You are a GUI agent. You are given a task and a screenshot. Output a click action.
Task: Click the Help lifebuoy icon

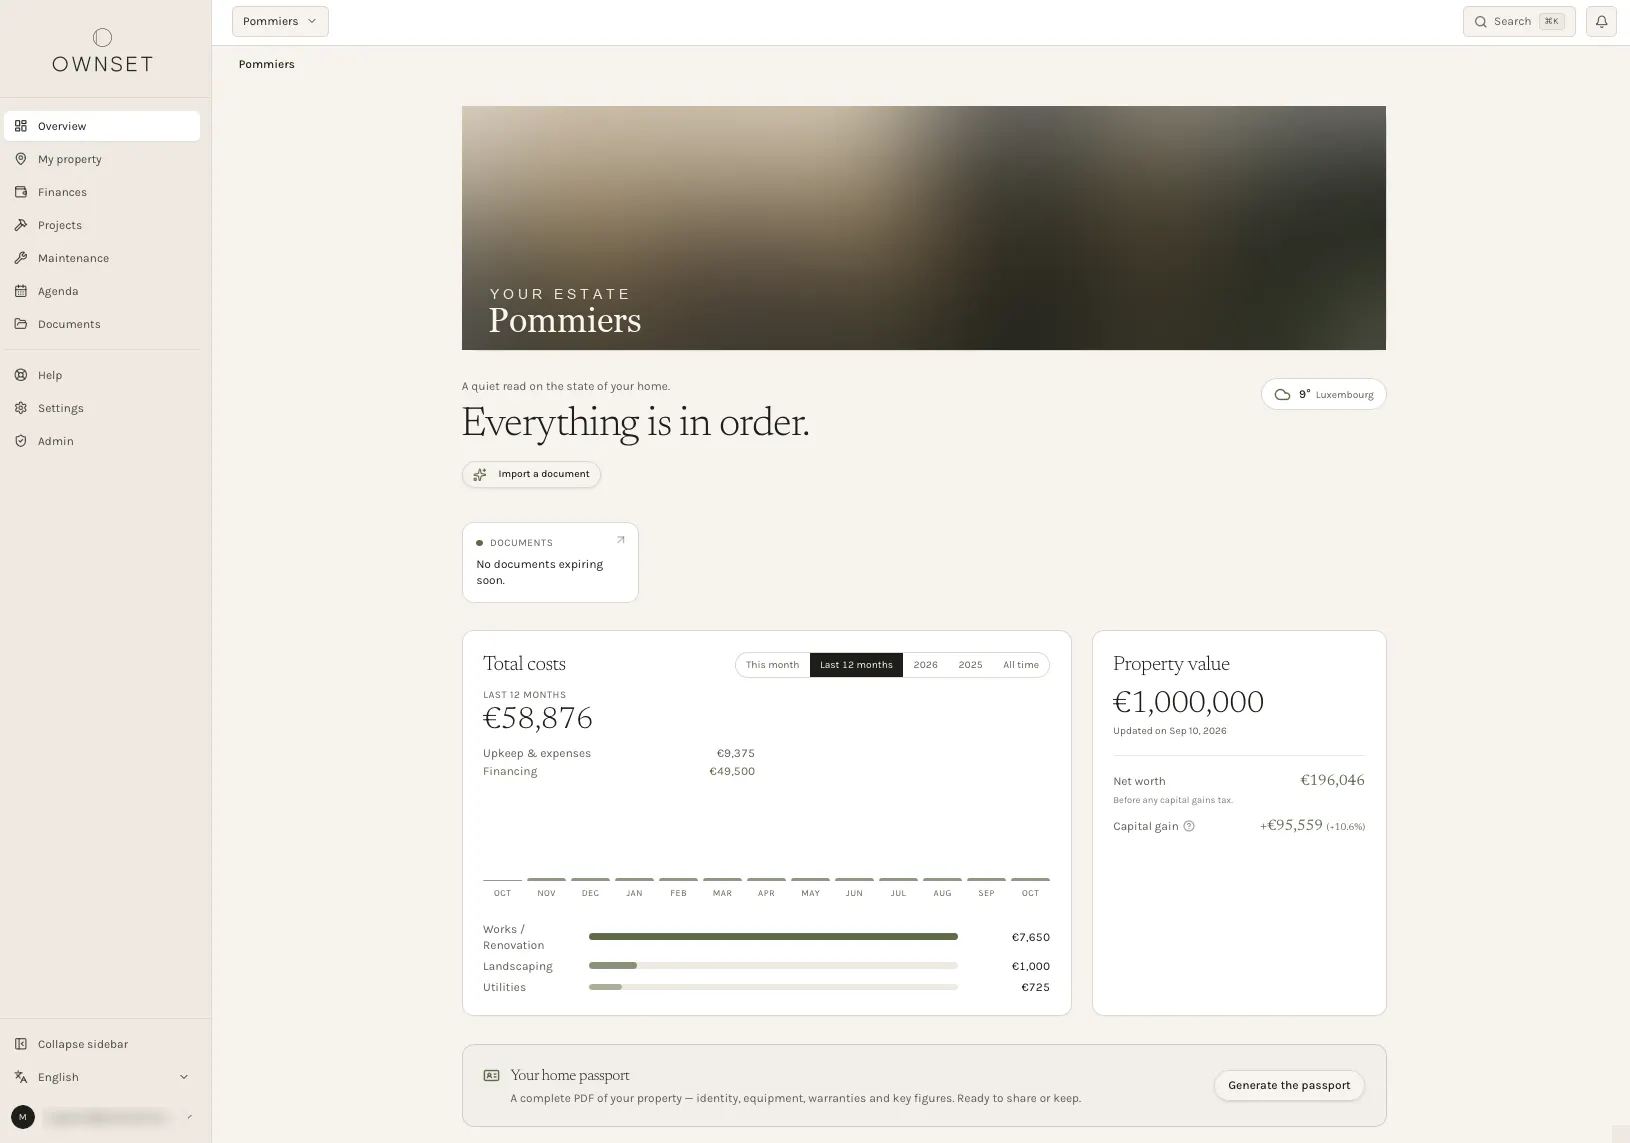[x=21, y=375]
